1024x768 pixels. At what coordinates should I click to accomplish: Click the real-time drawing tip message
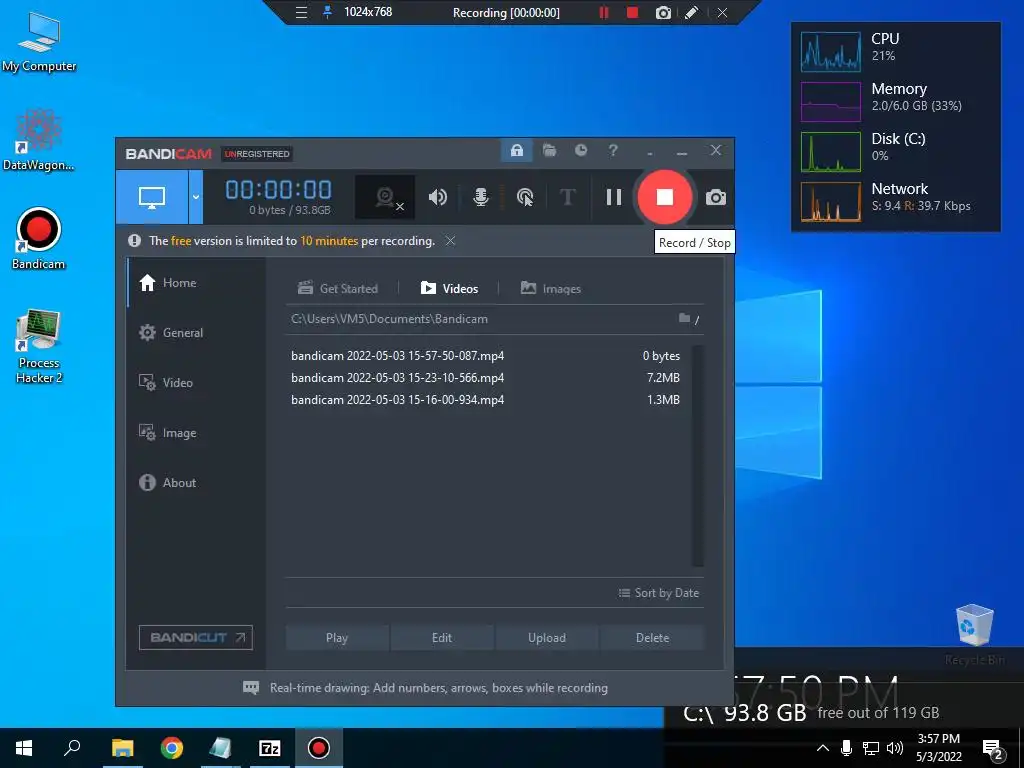coord(438,688)
